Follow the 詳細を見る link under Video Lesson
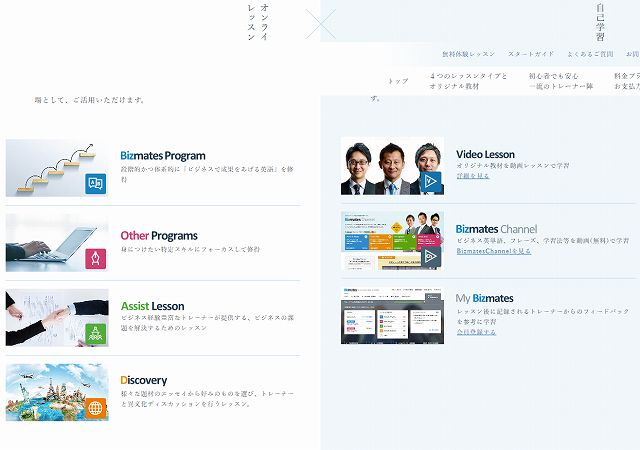Screen dimensions: 640x450 point(473,176)
